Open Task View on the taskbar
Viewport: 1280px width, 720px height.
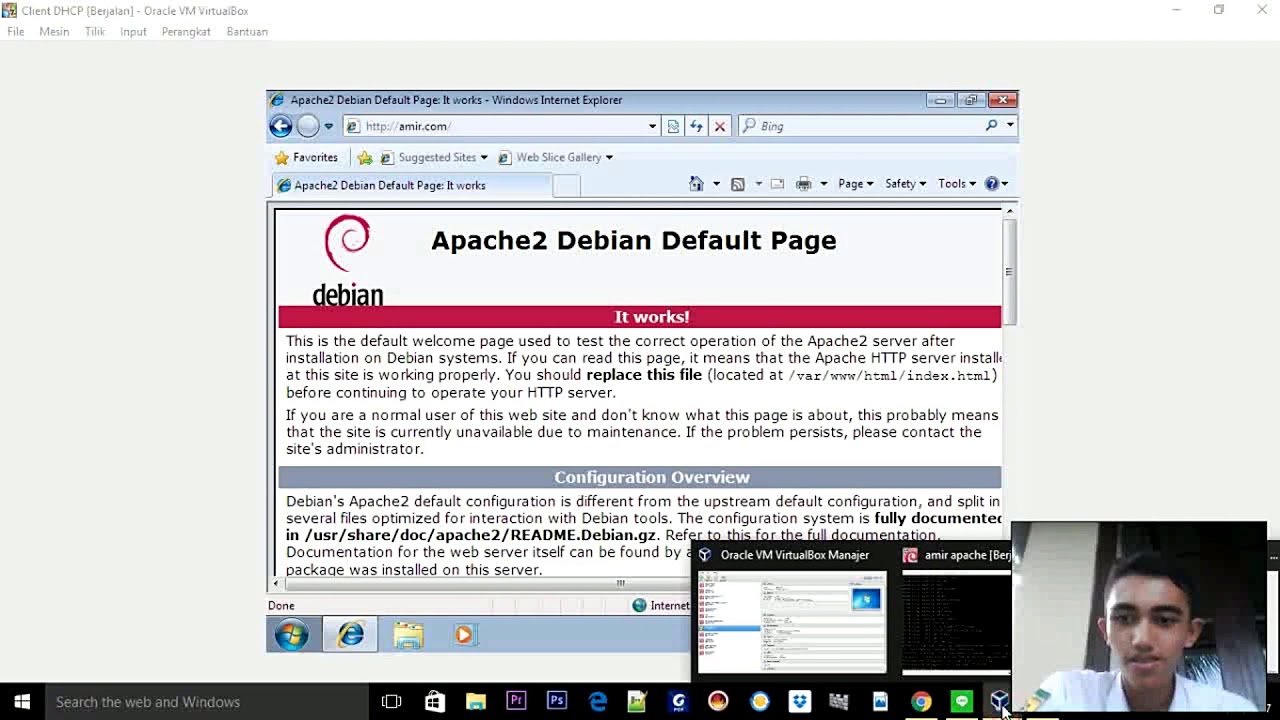pos(392,702)
